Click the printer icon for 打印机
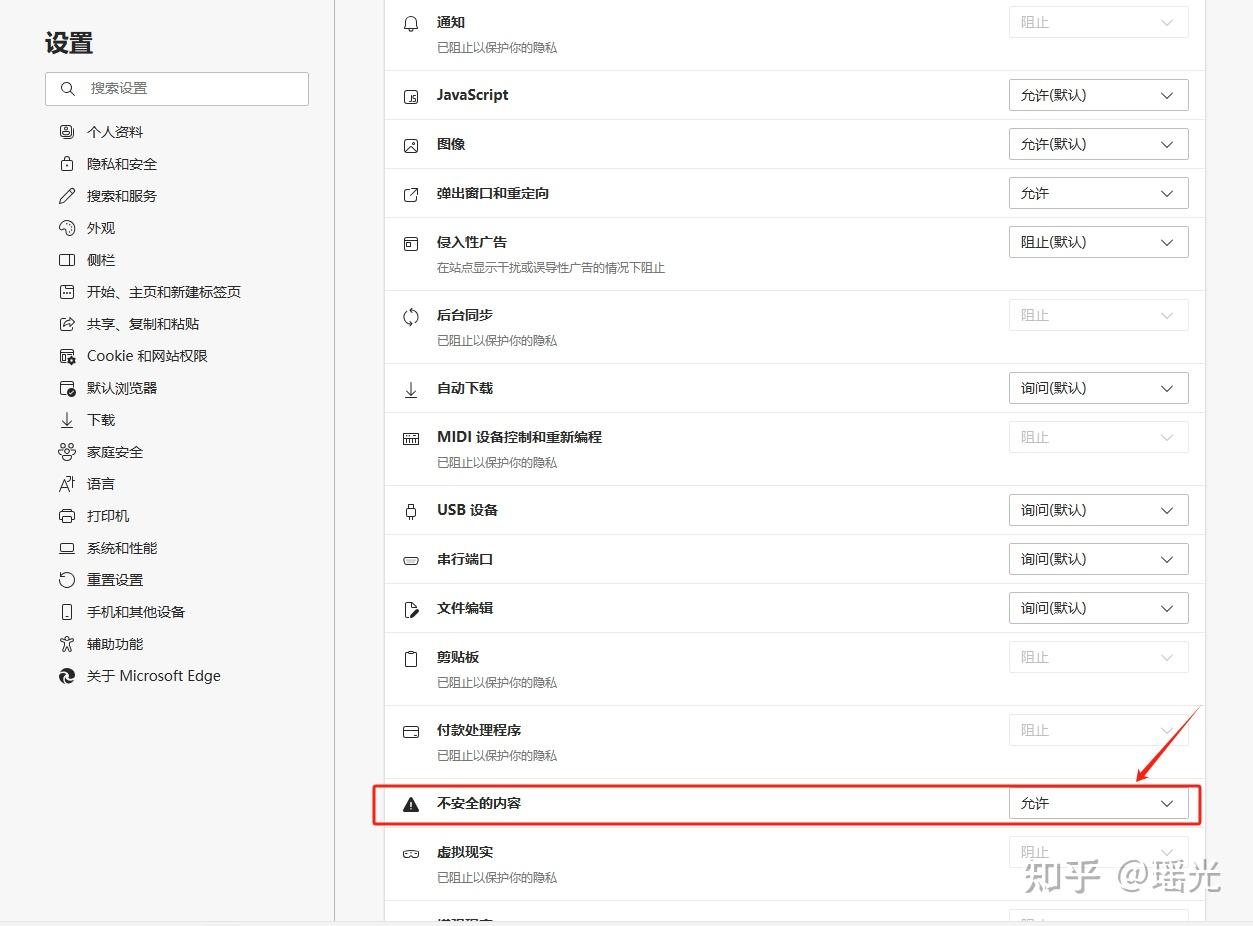 pyautogui.click(x=67, y=516)
